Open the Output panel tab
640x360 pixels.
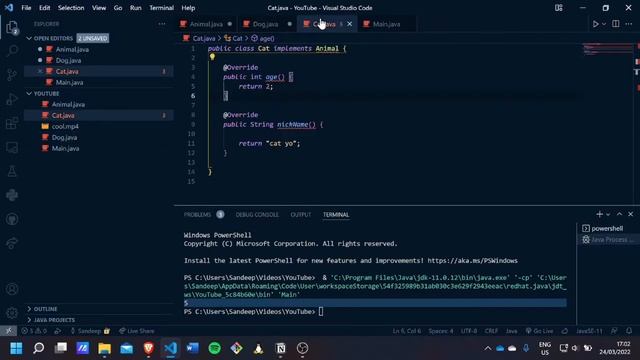(x=301, y=215)
